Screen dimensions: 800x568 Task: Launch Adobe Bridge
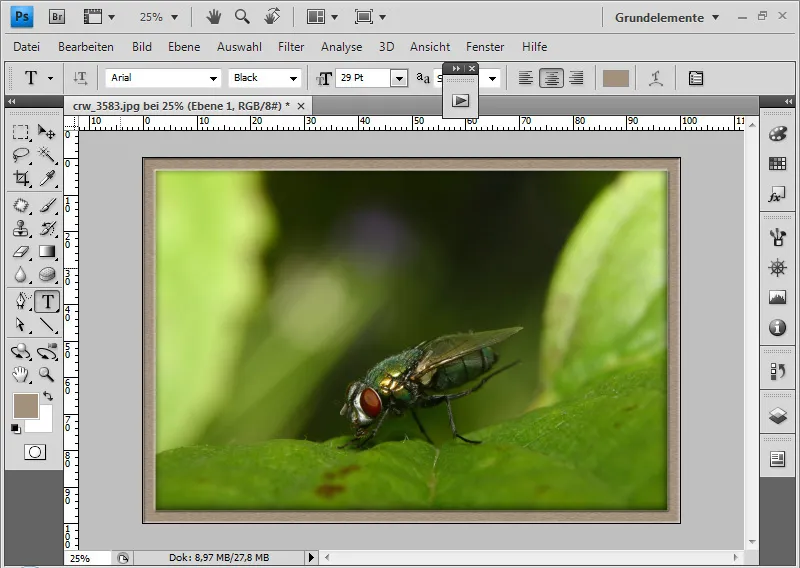pos(57,17)
